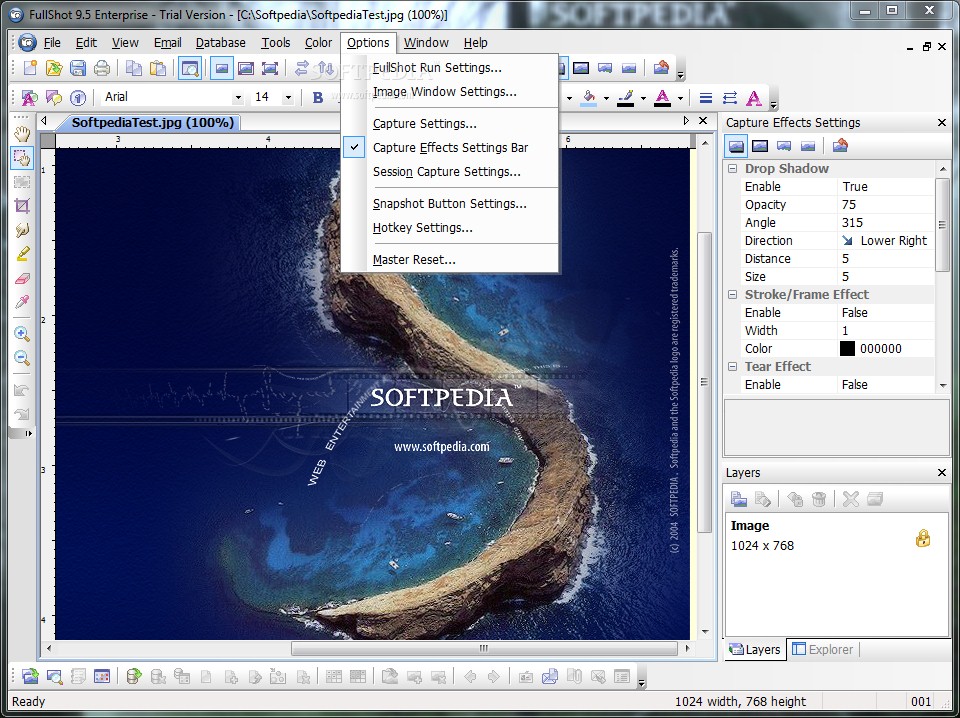The width and height of the screenshot is (960, 718).
Task: Click the line style icon
Action: [x=706, y=97]
